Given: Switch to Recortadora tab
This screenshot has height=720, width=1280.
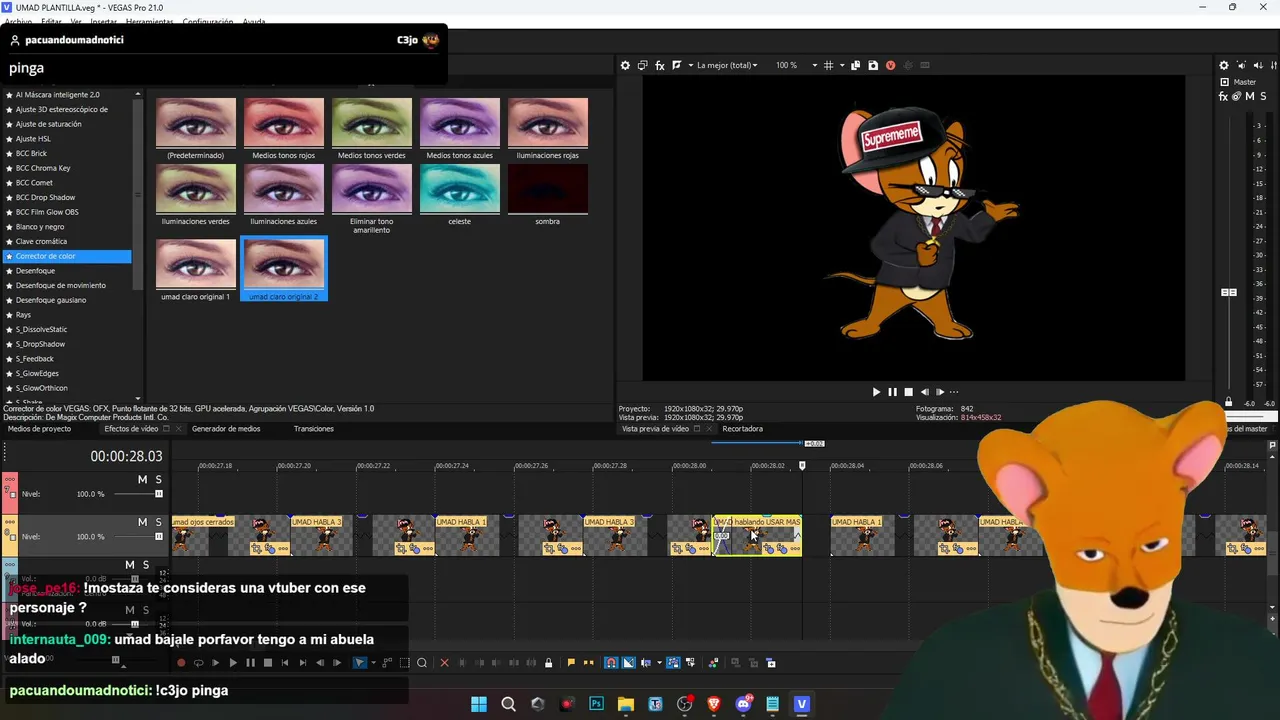Looking at the screenshot, I should [x=743, y=429].
